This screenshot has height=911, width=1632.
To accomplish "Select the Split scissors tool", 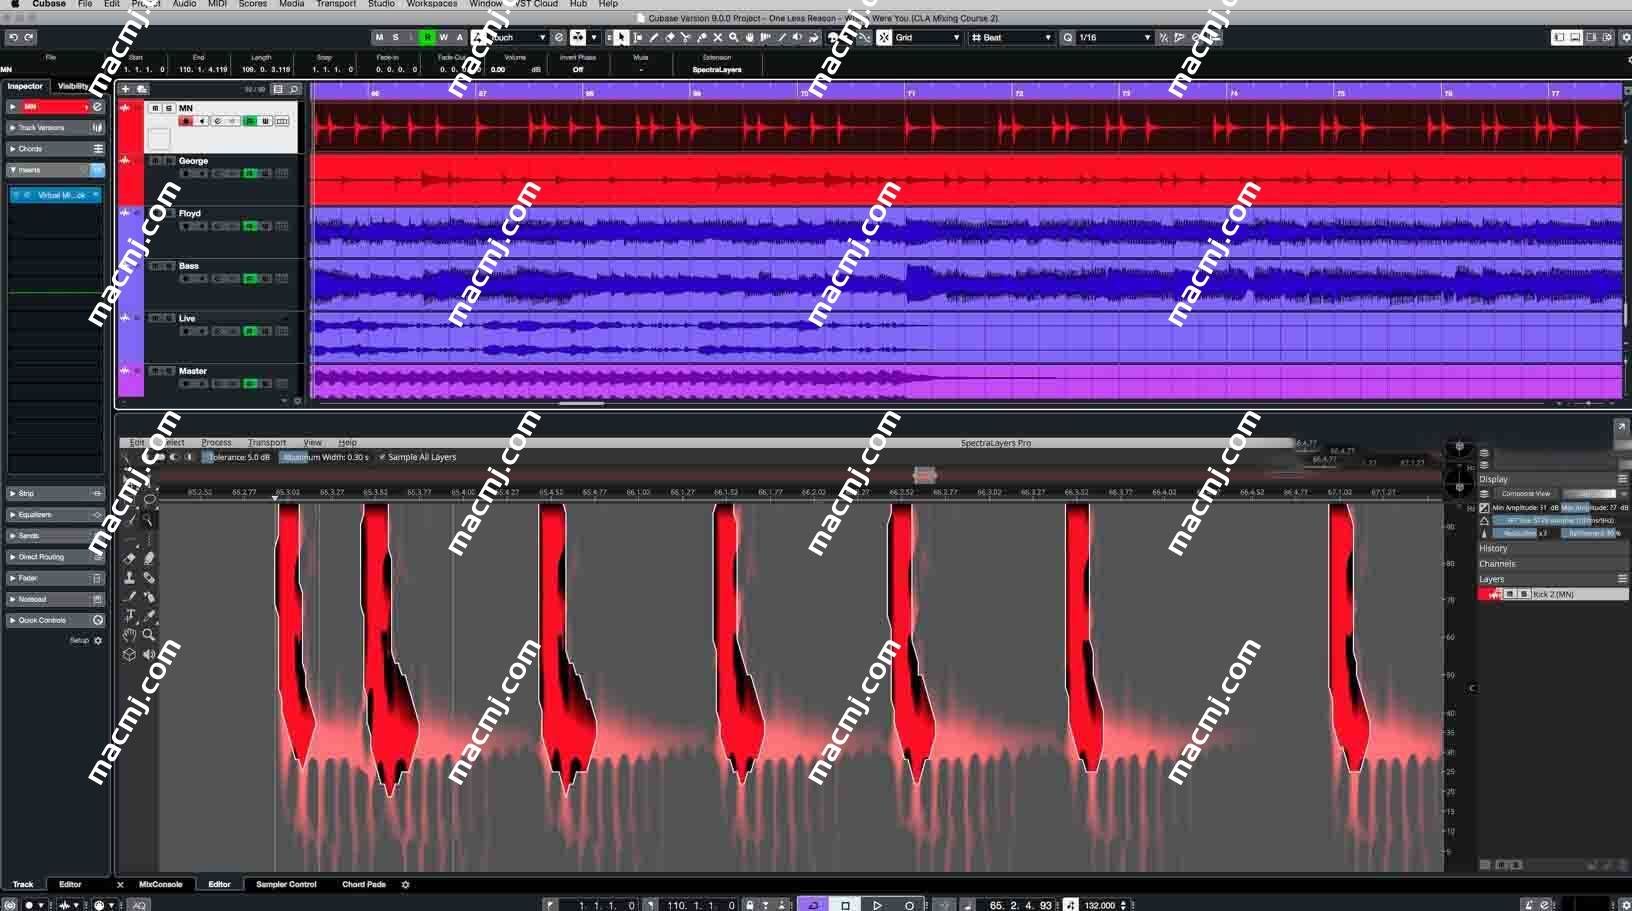I will [685, 37].
